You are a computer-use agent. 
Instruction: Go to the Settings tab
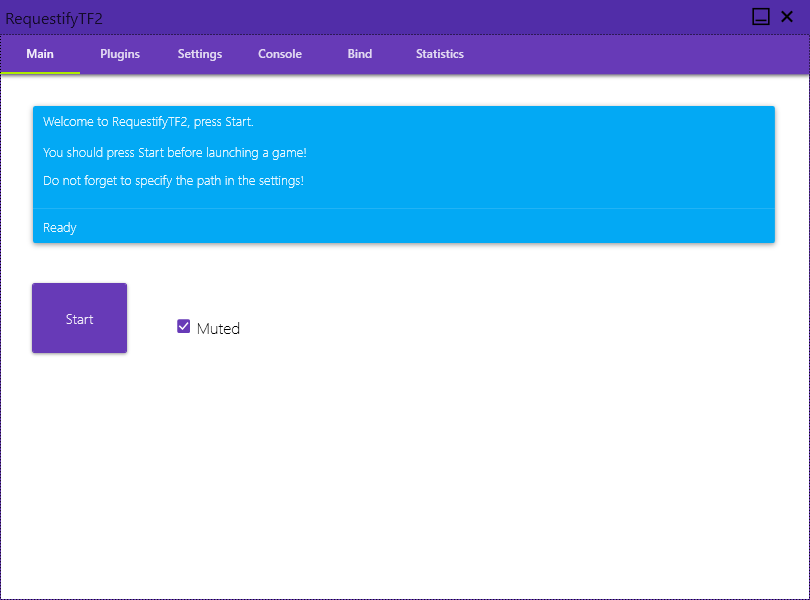200,54
